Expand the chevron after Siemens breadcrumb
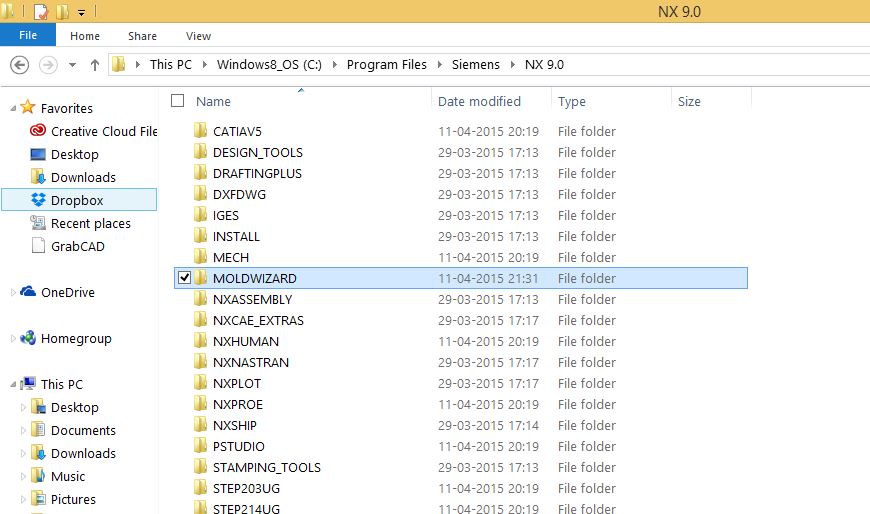This screenshot has height=514, width=870. [512, 64]
